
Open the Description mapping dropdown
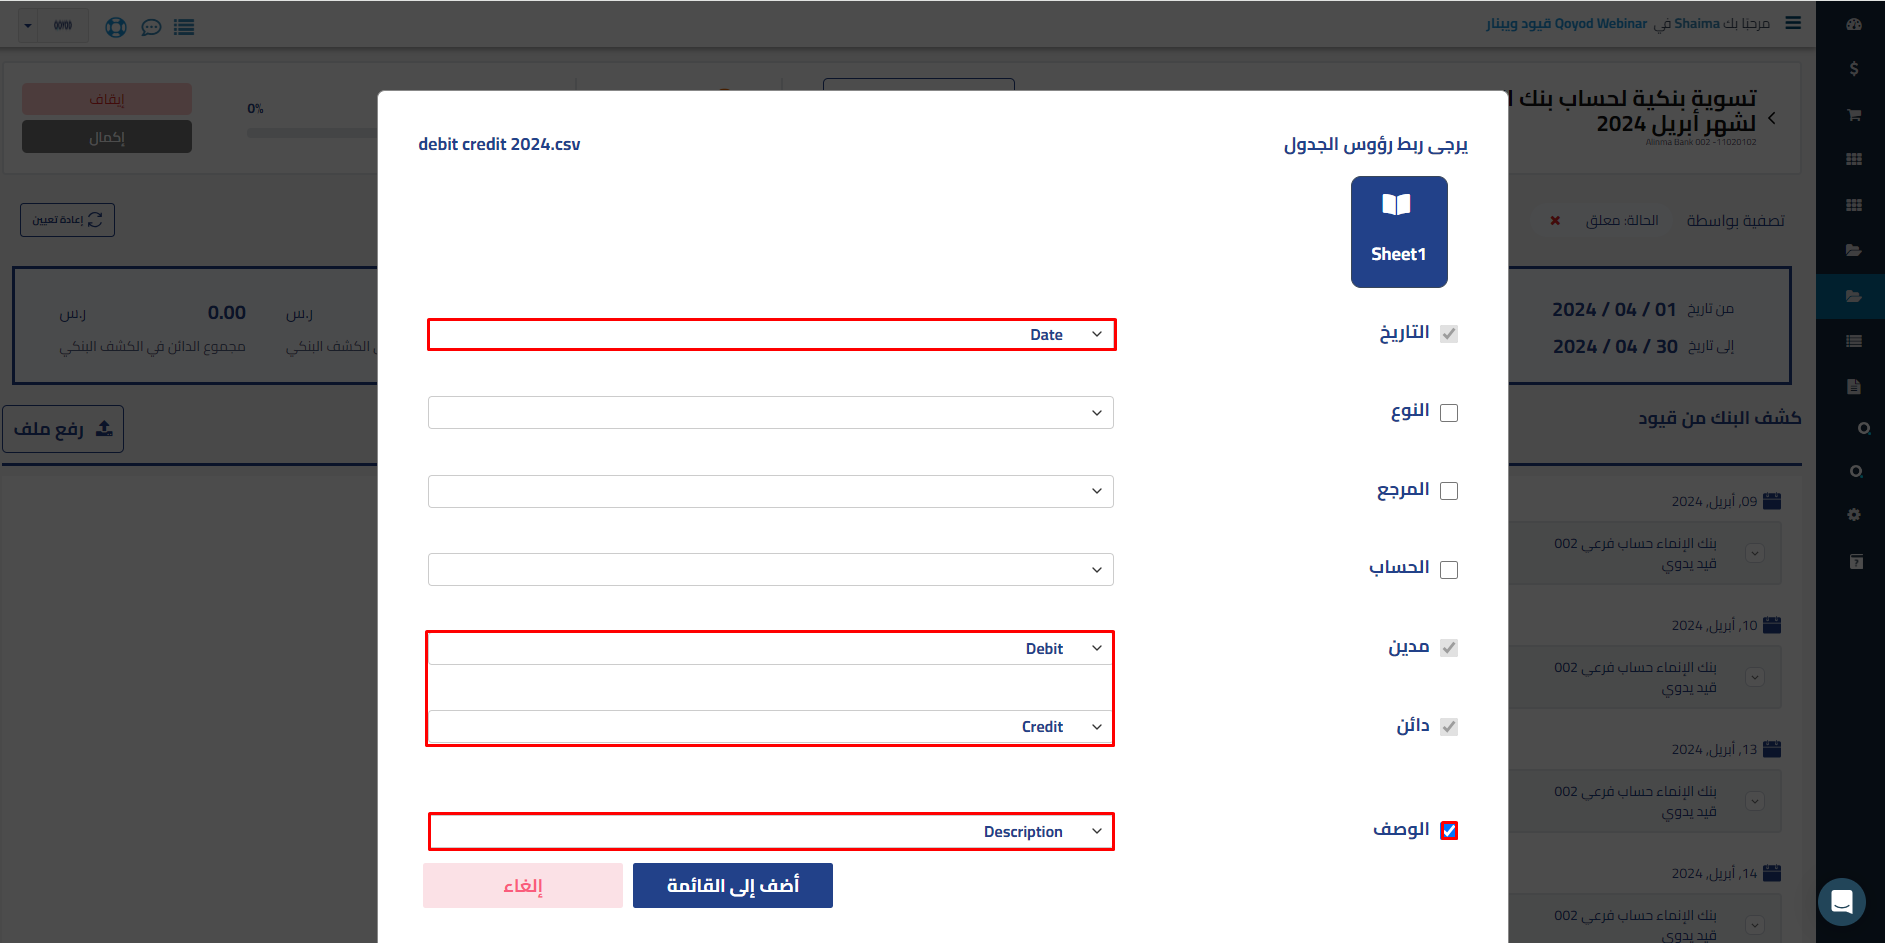click(x=771, y=832)
